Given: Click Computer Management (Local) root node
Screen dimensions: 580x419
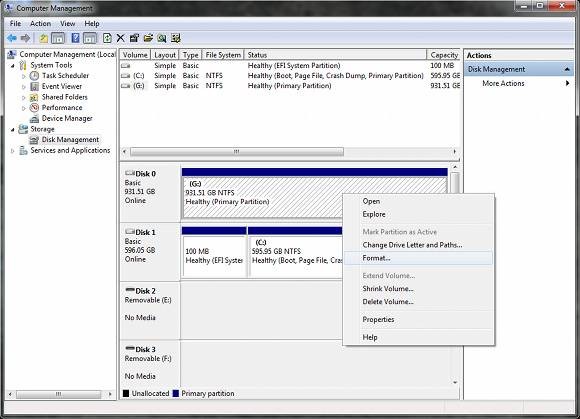Looking at the screenshot, I should point(67,54).
